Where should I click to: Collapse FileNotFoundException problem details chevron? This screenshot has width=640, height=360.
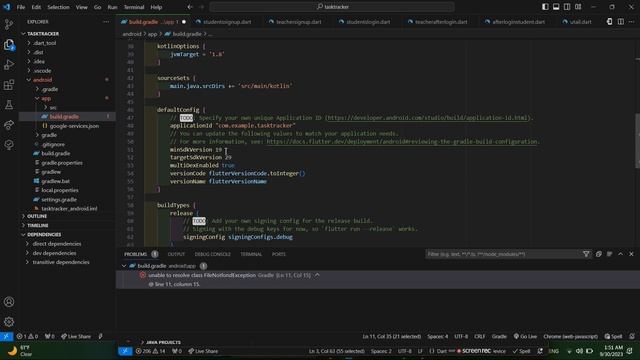(x=317, y=275)
